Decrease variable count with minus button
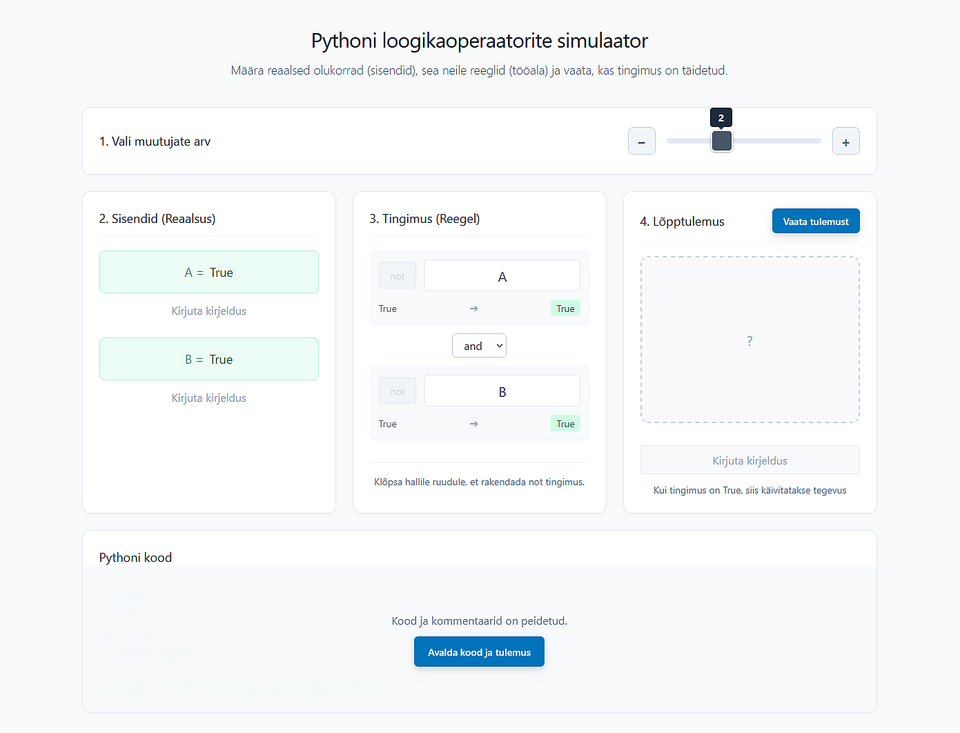This screenshot has width=960, height=733. pyautogui.click(x=642, y=141)
